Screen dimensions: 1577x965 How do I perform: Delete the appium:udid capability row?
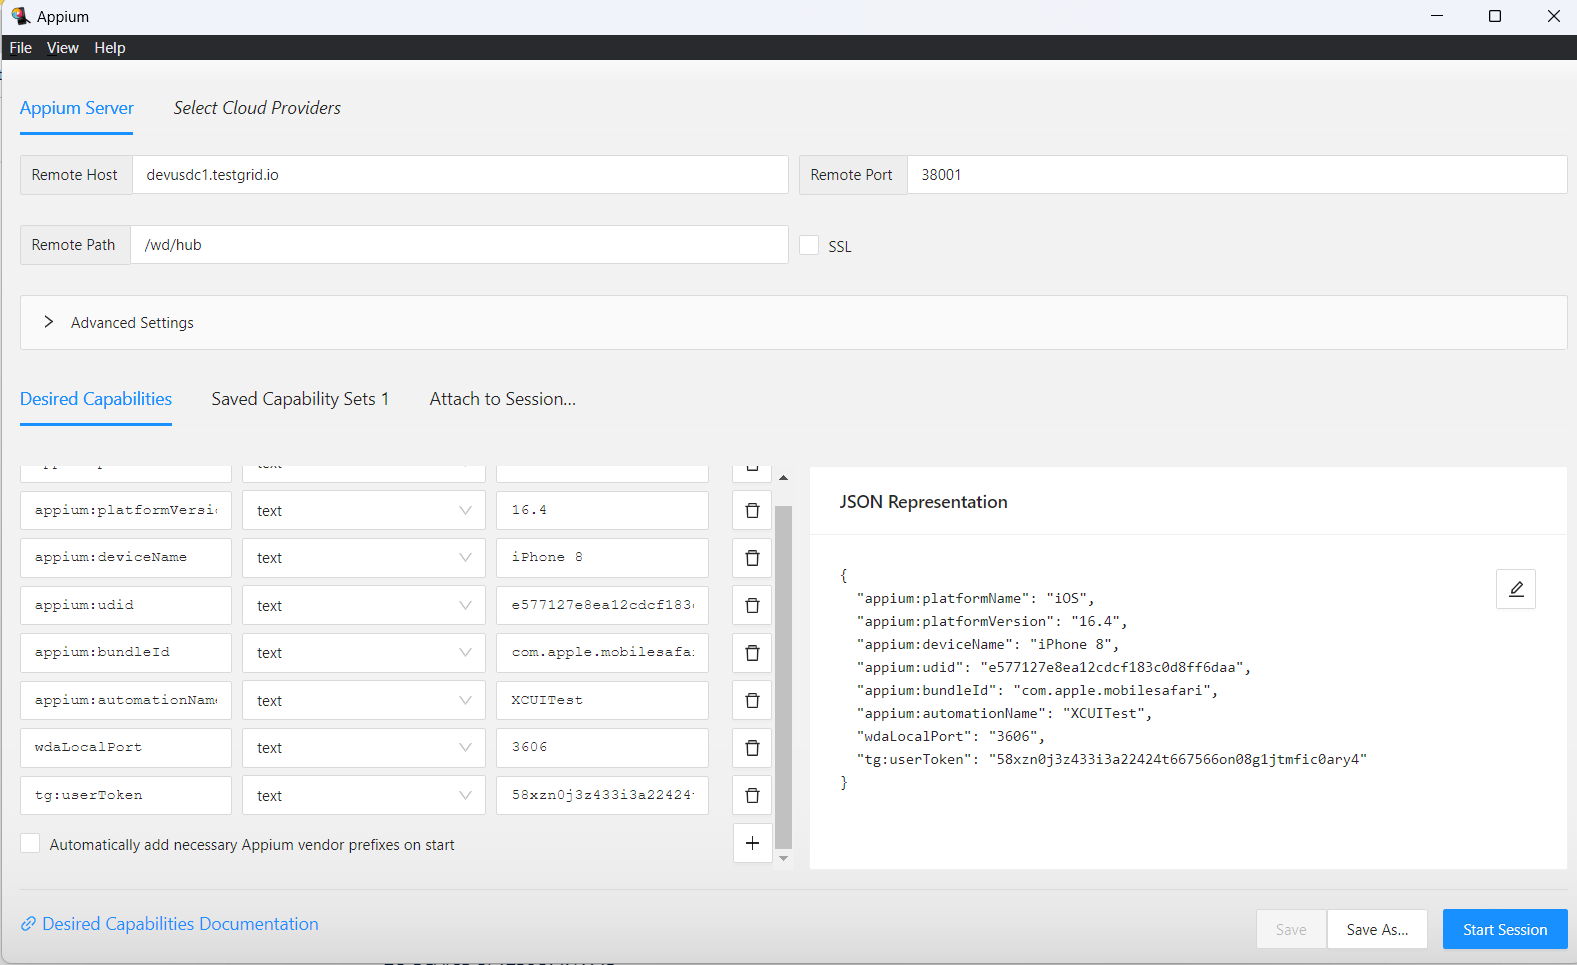point(752,605)
